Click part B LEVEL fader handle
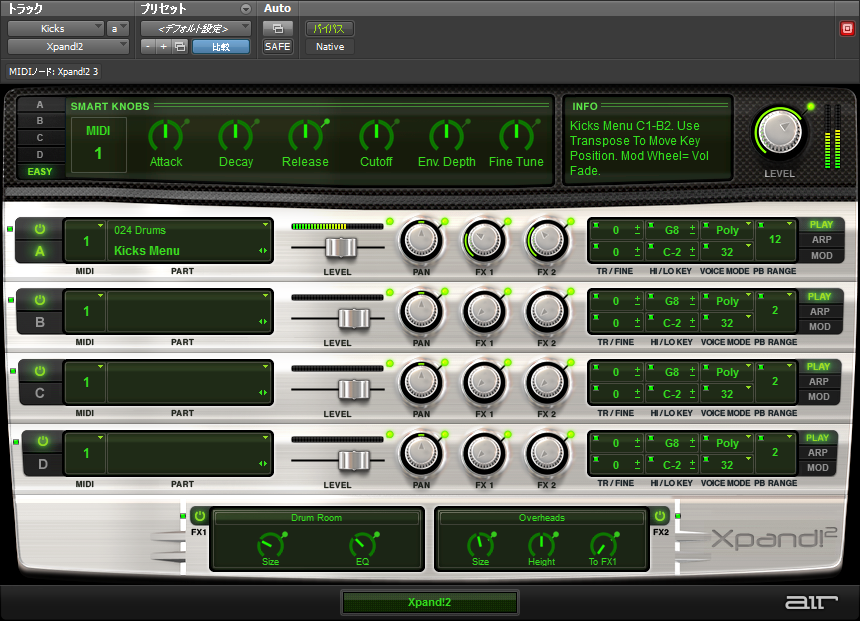The height and width of the screenshot is (621, 860). pyautogui.click(x=354, y=319)
